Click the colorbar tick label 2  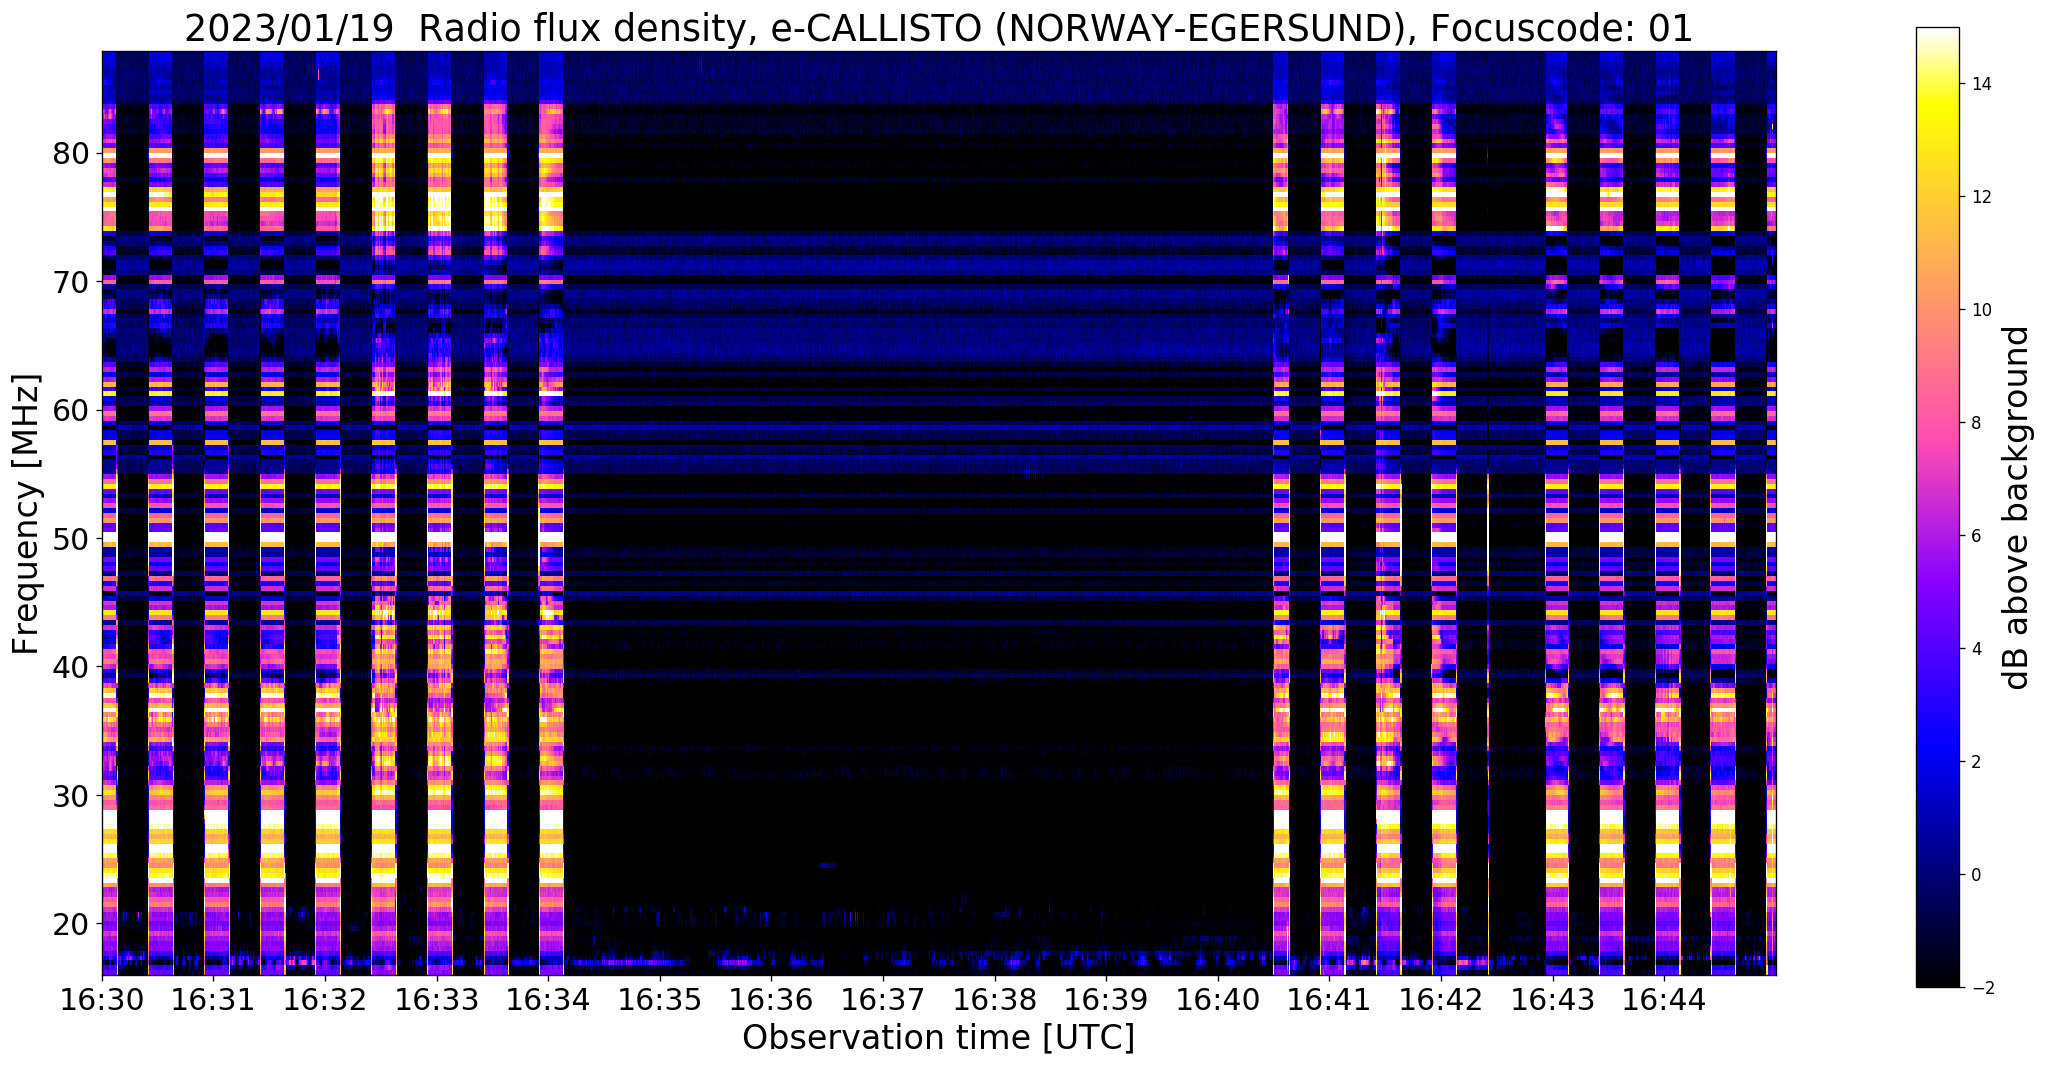click(1976, 762)
